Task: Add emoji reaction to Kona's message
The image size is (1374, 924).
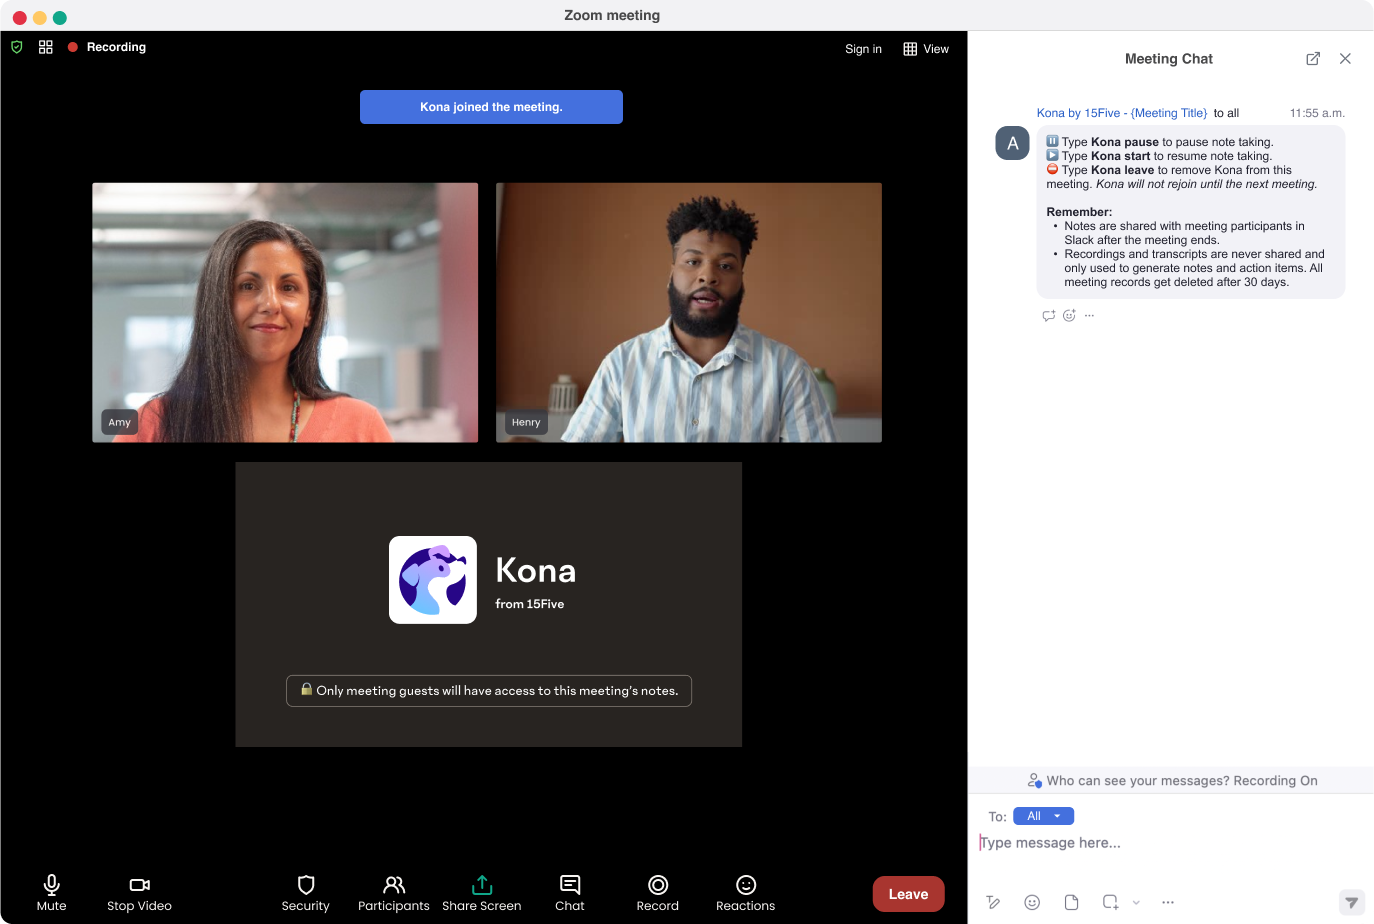Action: [1069, 315]
